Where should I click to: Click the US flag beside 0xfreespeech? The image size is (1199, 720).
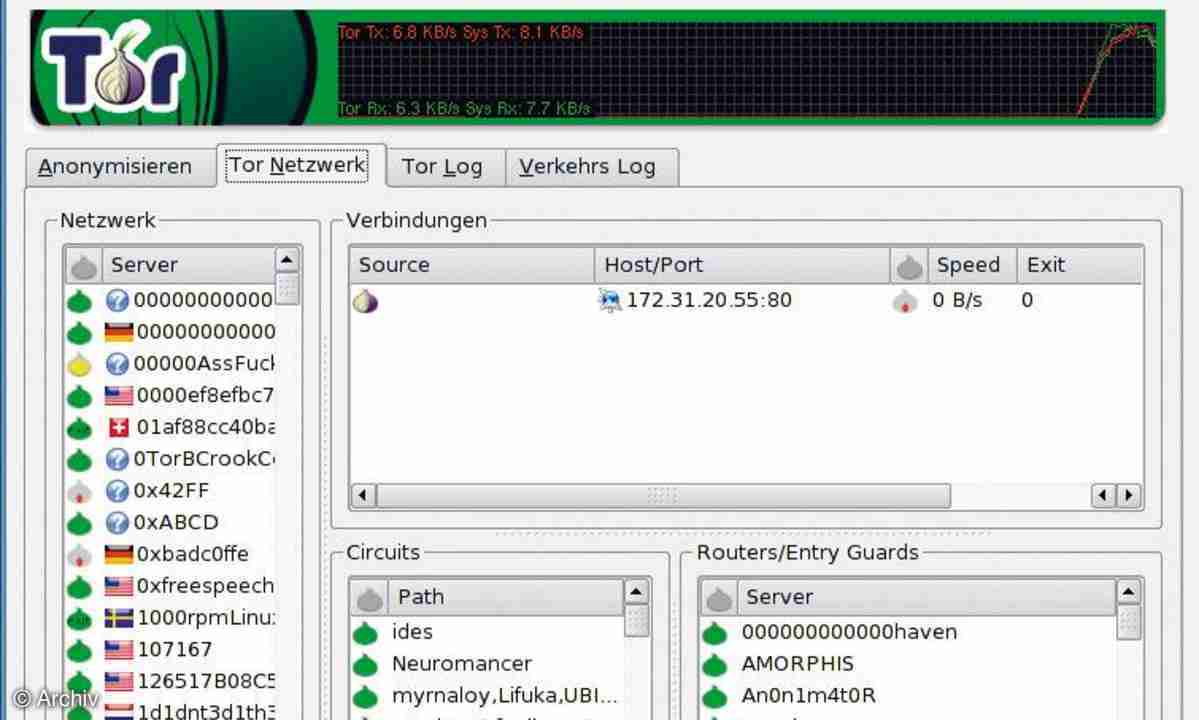119,586
